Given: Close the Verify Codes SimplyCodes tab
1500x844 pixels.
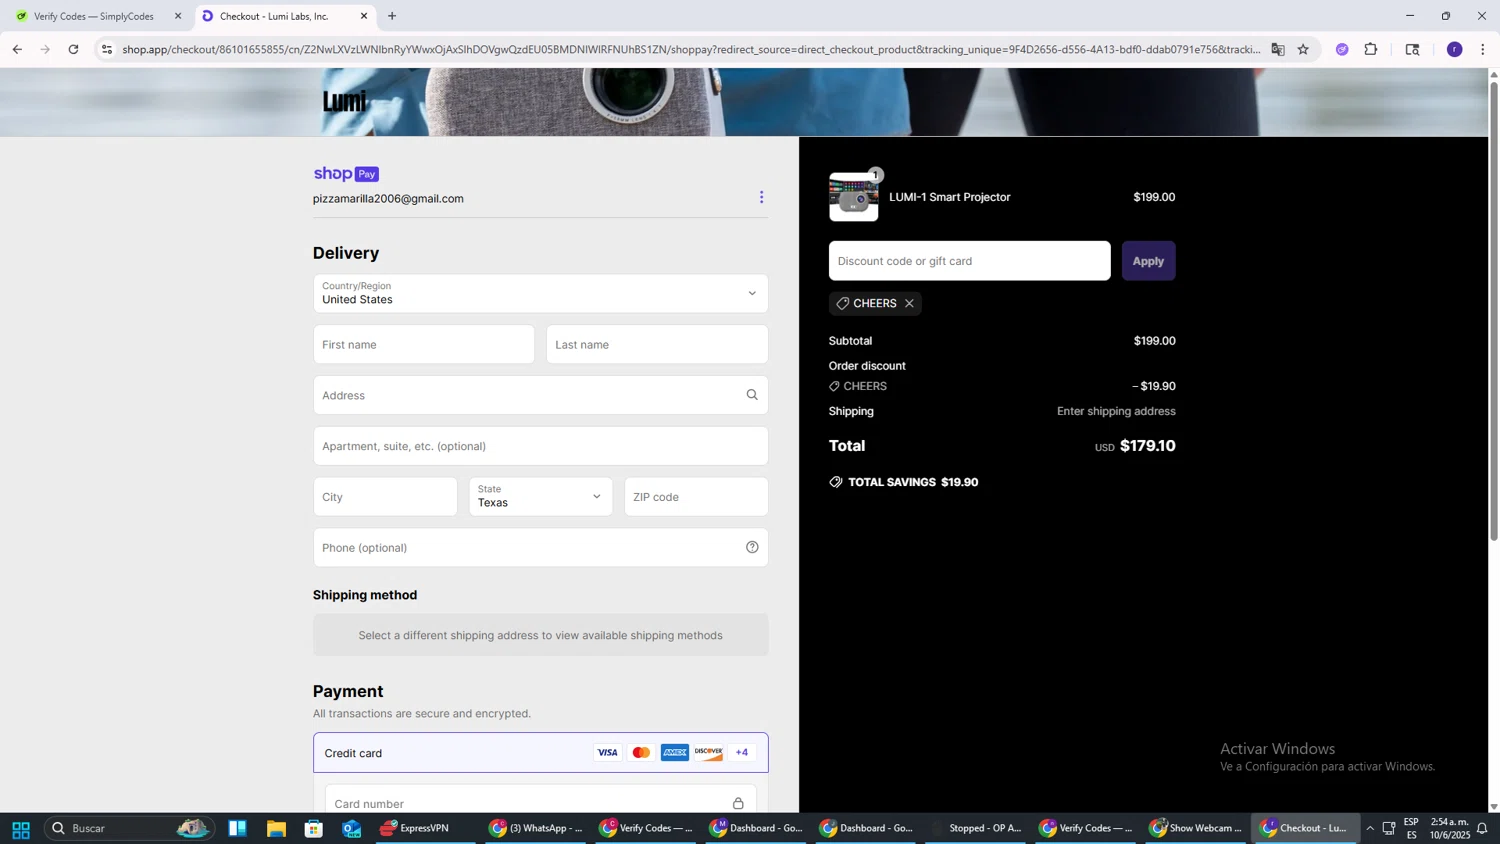Looking at the screenshot, I should click(x=178, y=16).
